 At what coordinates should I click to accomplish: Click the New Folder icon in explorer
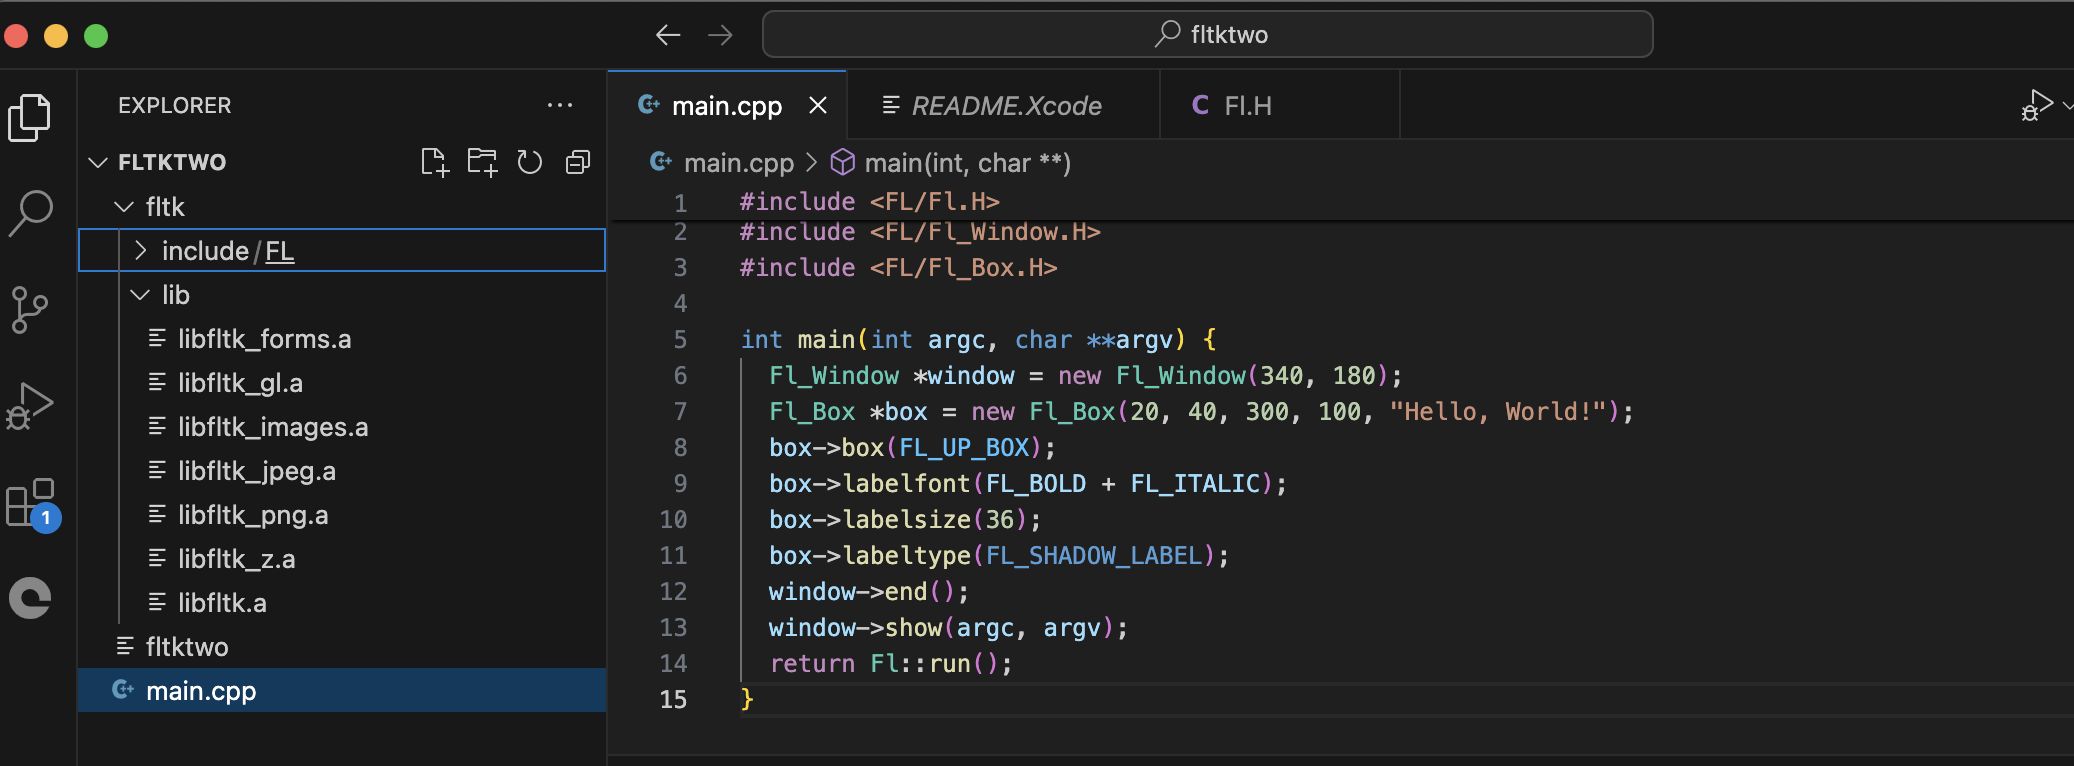(x=482, y=162)
